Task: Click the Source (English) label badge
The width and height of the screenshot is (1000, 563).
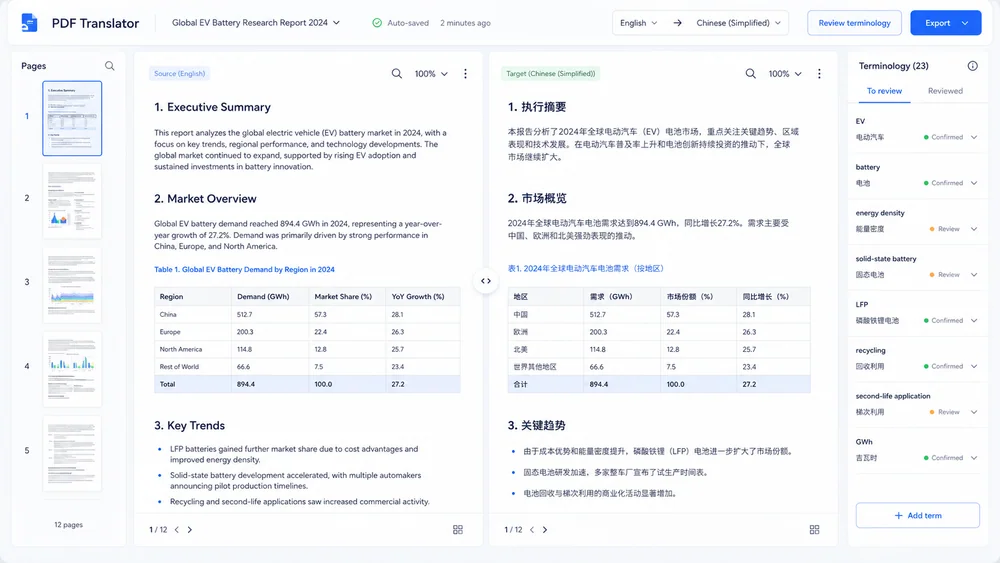Action: coord(180,73)
